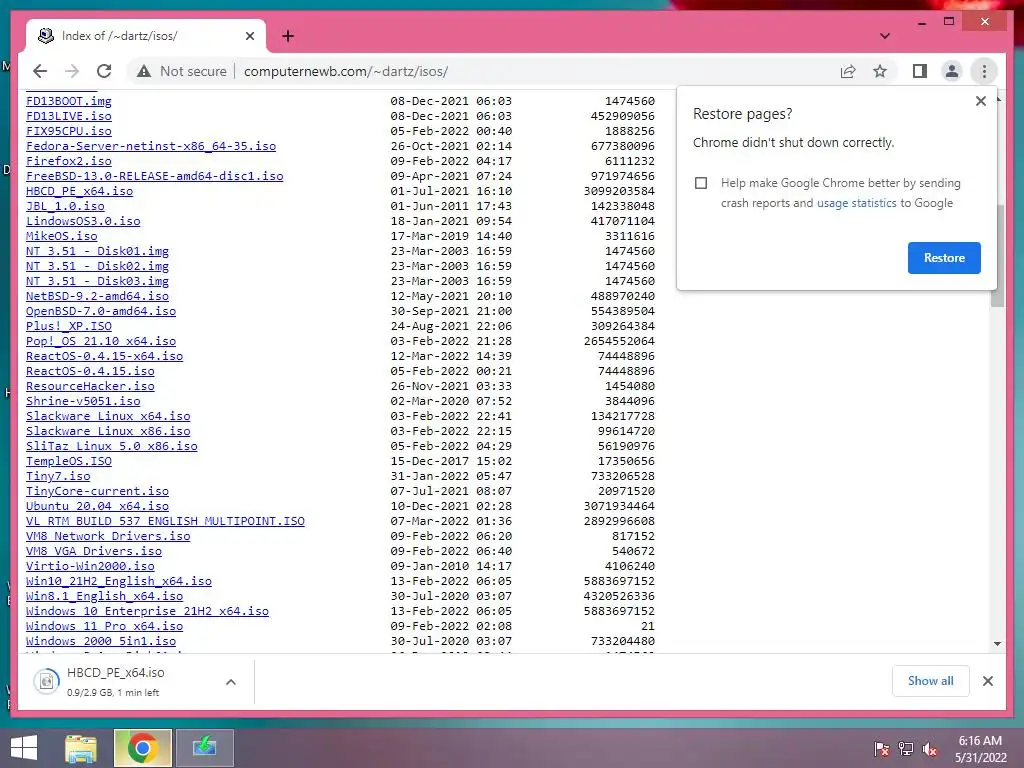Click the scrollbar down arrow
The height and width of the screenshot is (768, 1024).
(x=997, y=644)
